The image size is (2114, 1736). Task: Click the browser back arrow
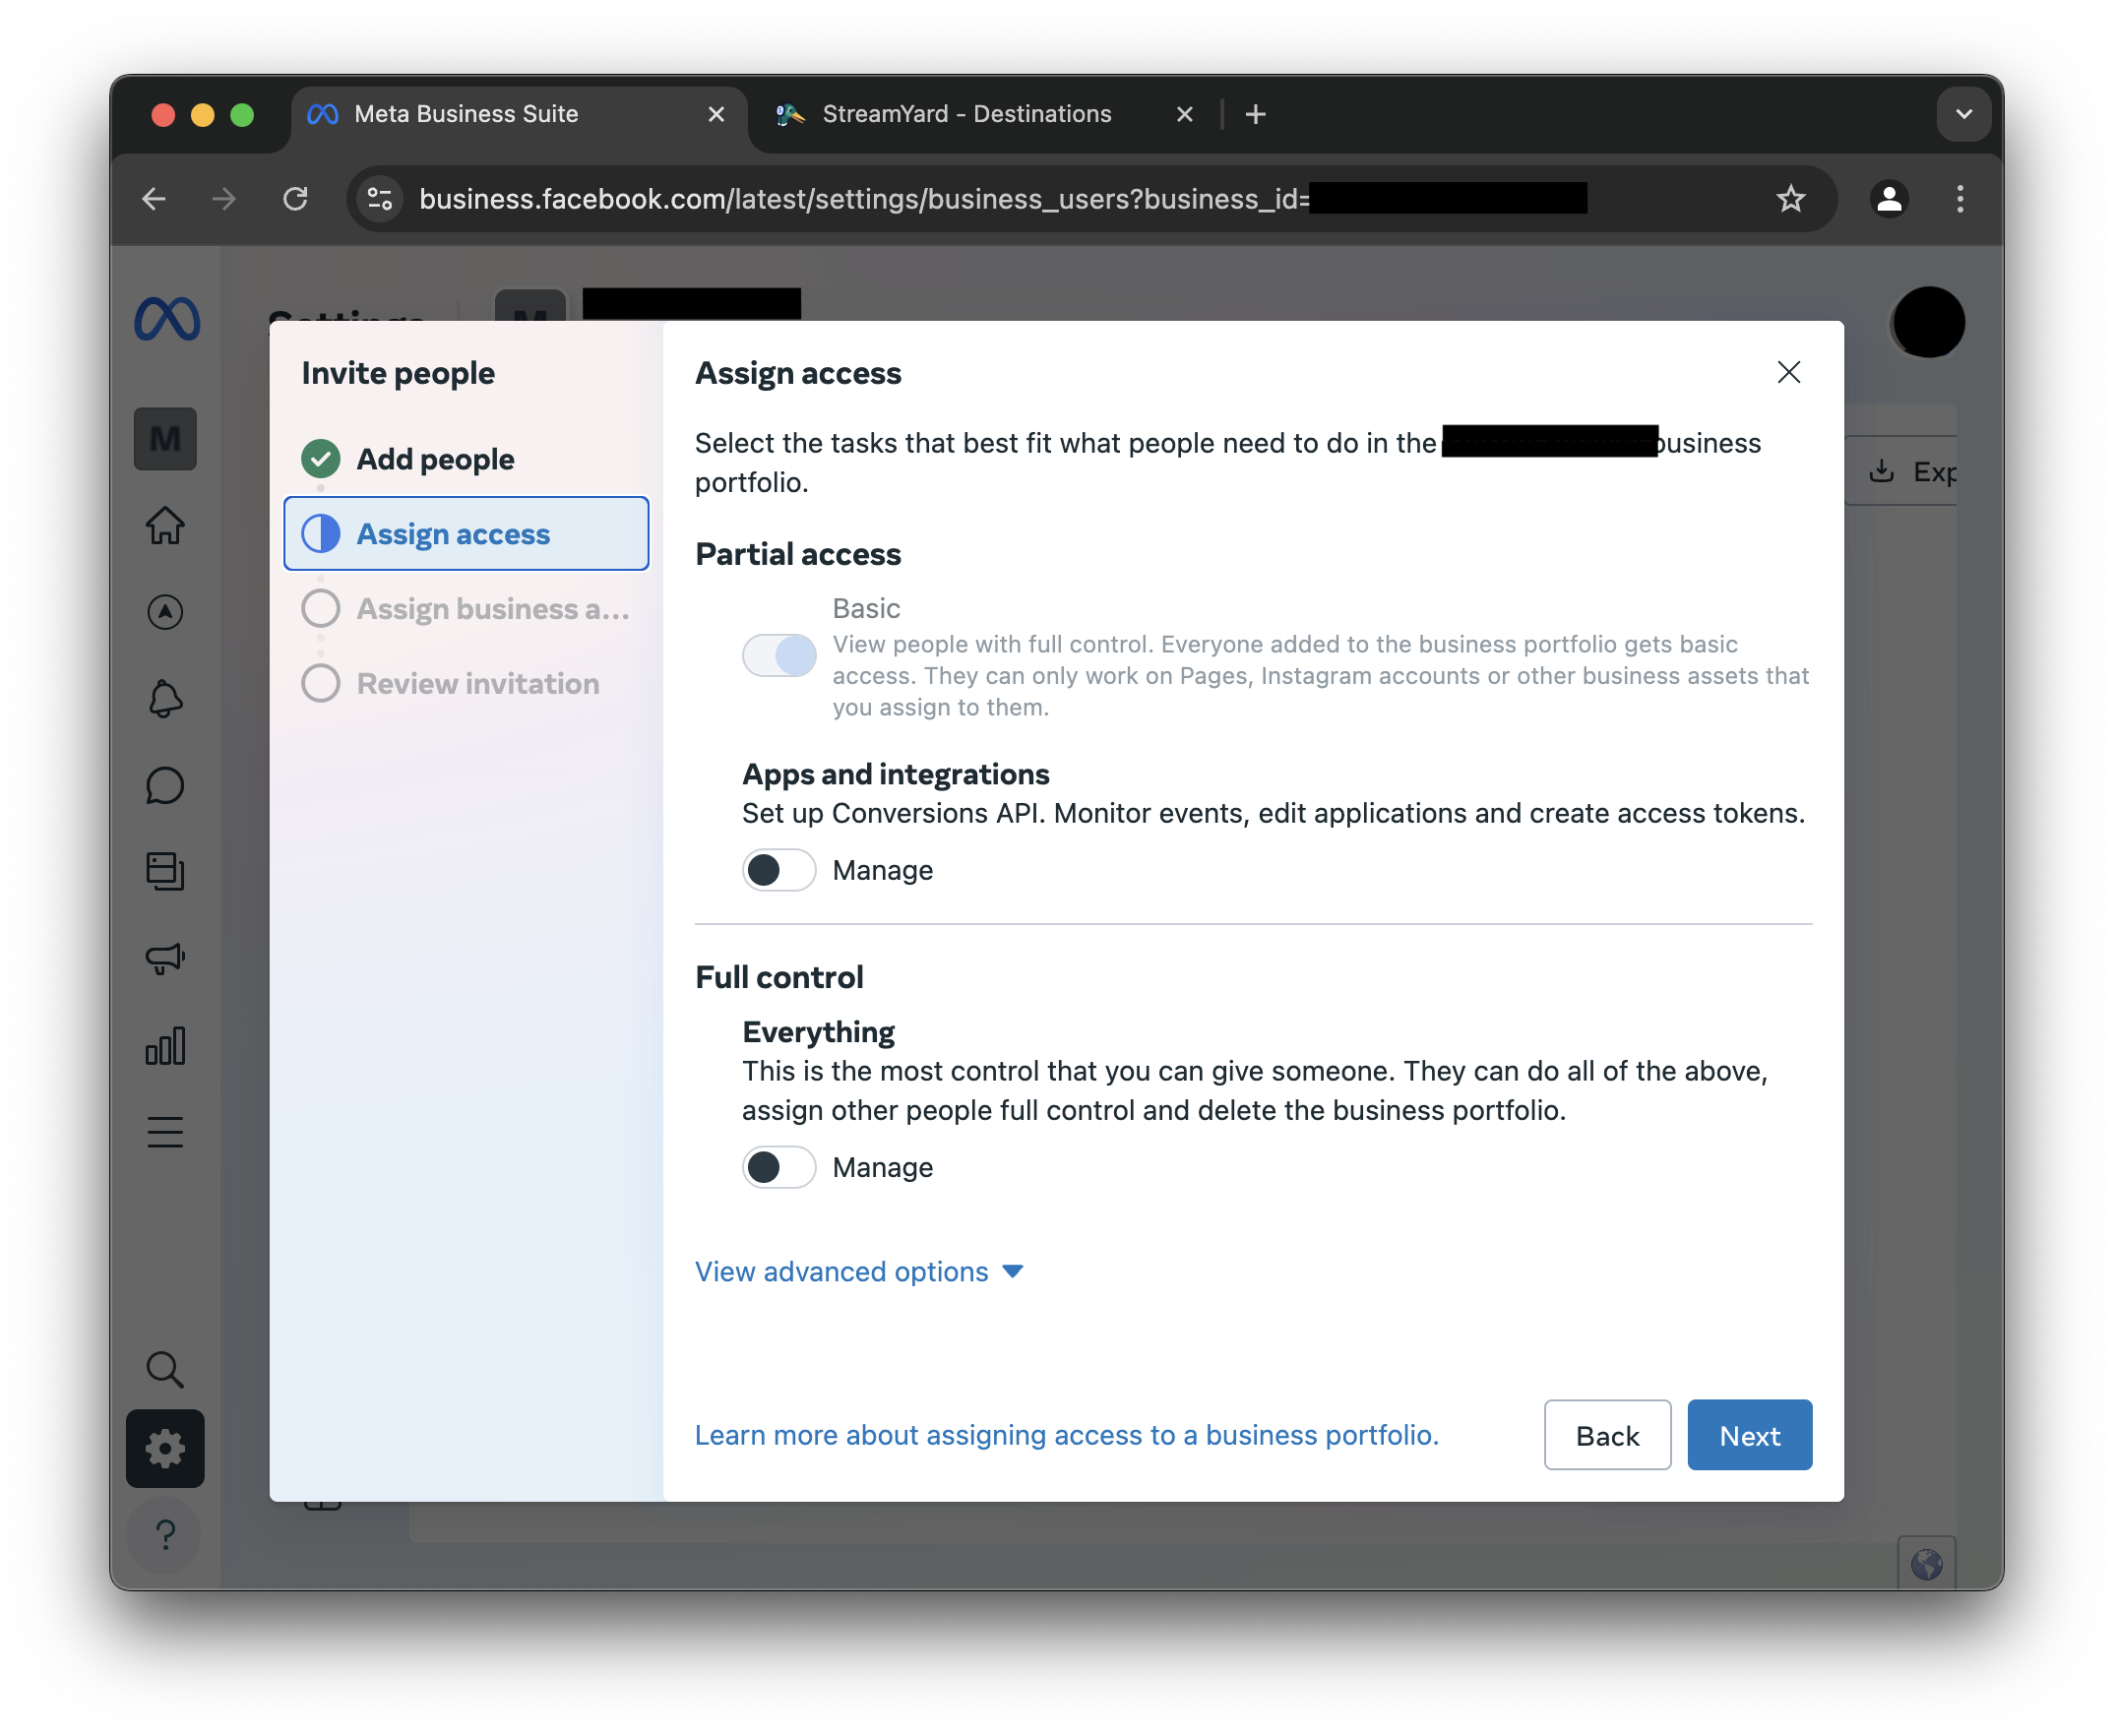pyautogui.click(x=153, y=199)
